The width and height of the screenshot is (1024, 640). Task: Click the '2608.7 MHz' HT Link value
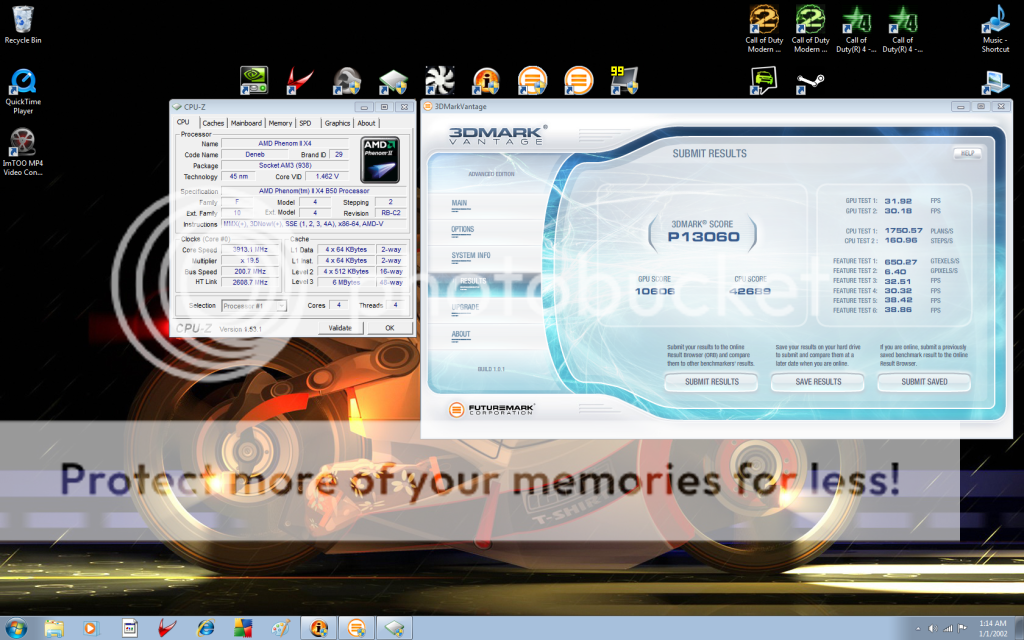coord(250,283)
